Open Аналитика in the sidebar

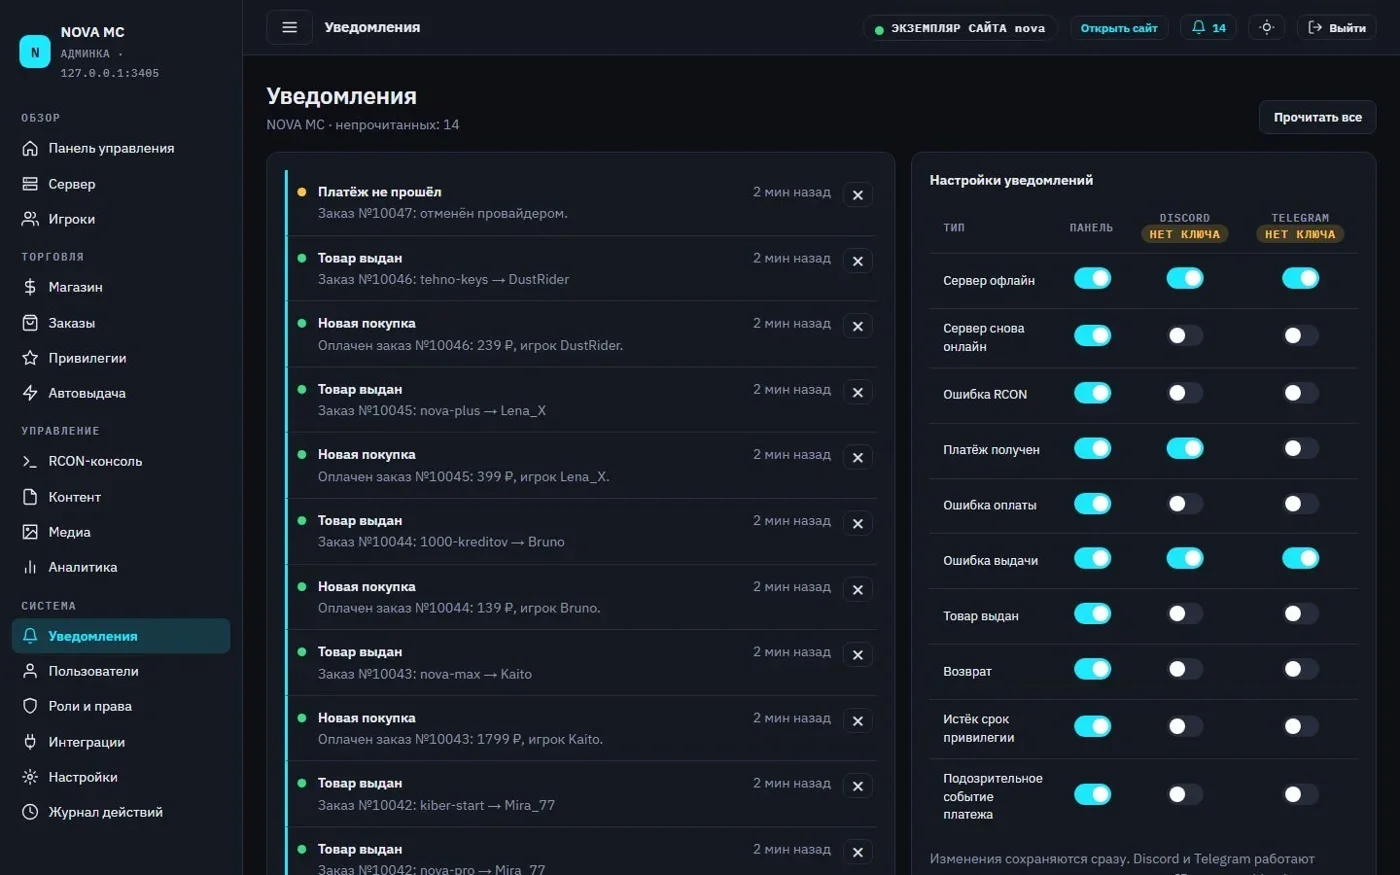[121, 567]
